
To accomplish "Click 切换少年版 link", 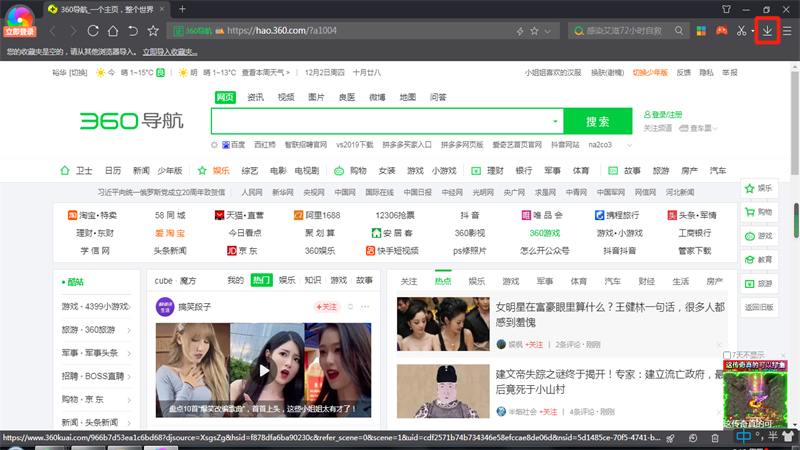I will pyautogui.click(x=650, y=72).
